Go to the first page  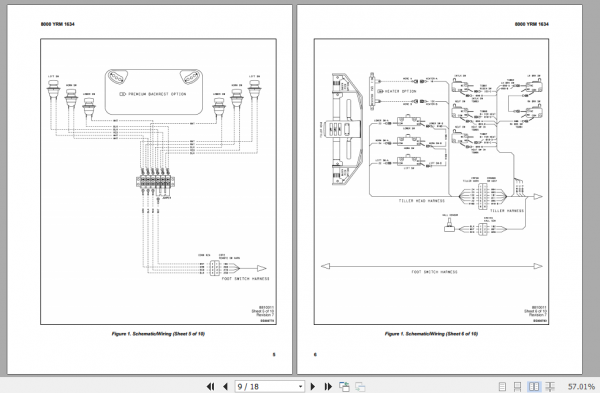click(210, 386)
